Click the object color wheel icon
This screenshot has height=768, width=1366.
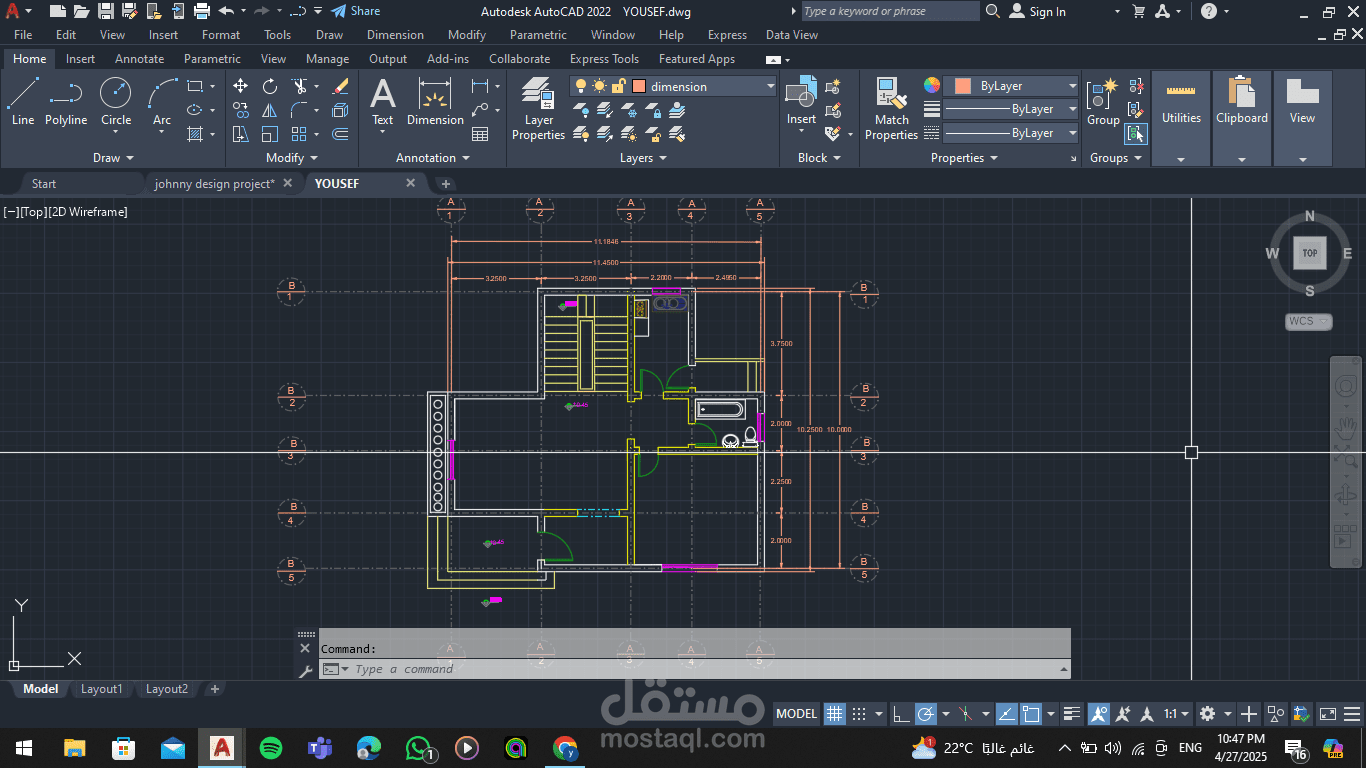pos(932,86)
